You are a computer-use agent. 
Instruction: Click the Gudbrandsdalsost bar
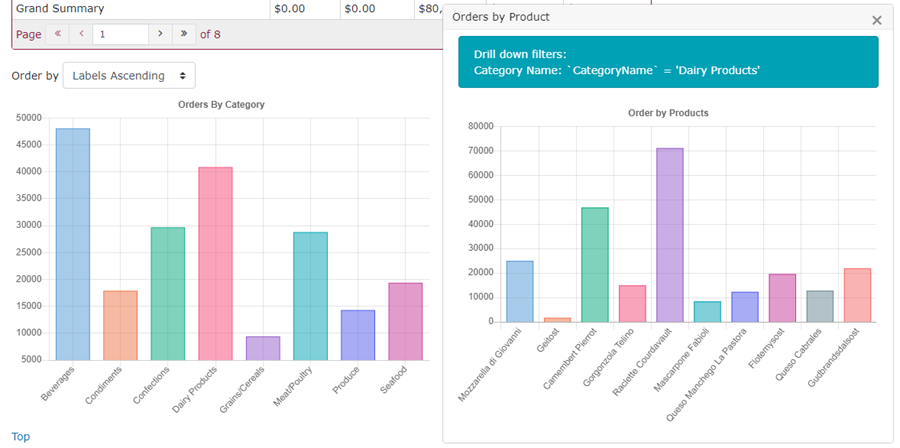point(858,294)
